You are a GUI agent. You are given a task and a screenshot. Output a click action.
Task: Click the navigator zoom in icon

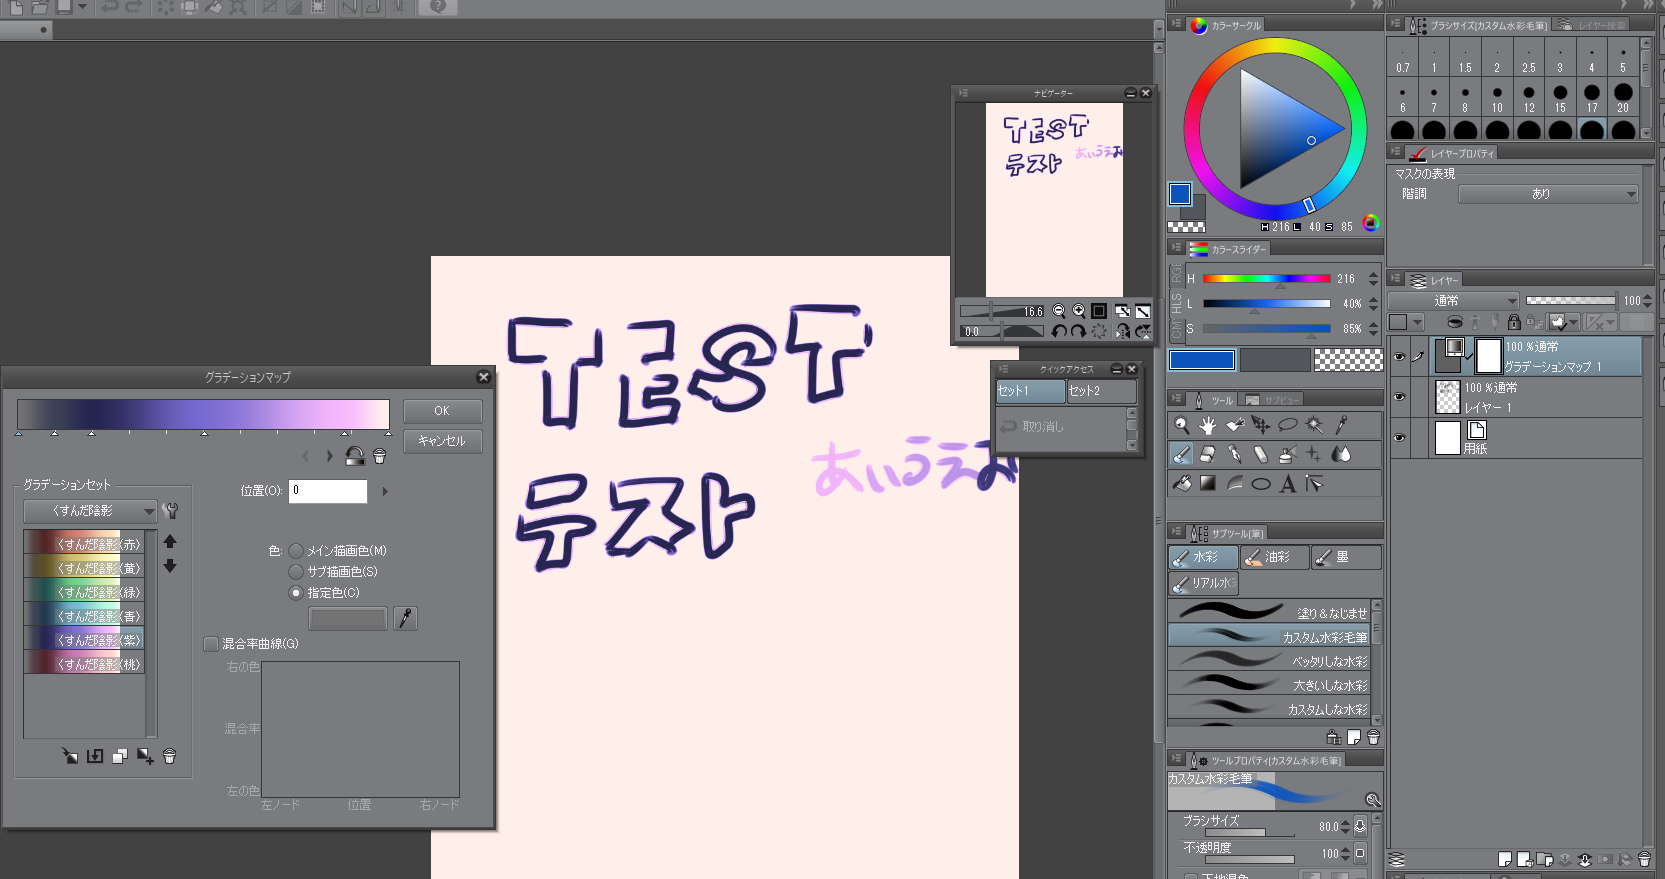[1078, 311]
